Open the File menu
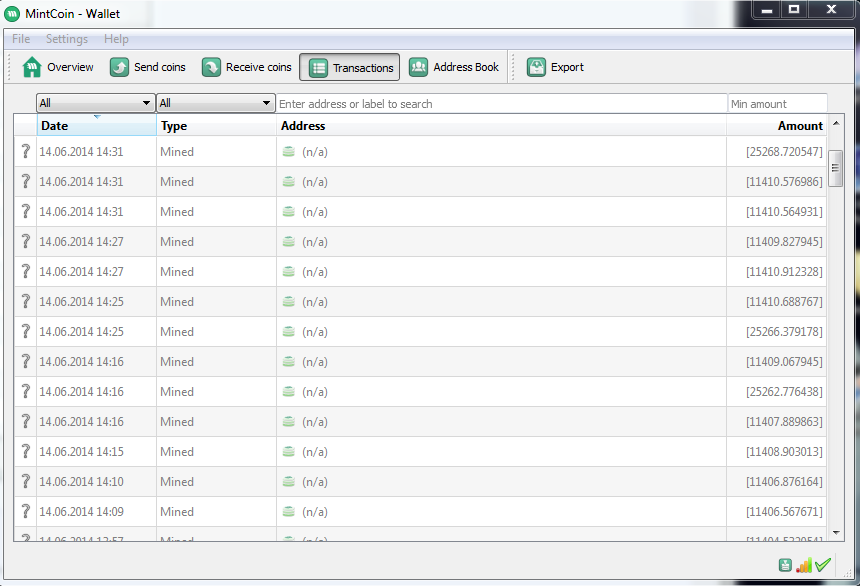This screenshot has width=860, height=586. click(x=21, y=39)
